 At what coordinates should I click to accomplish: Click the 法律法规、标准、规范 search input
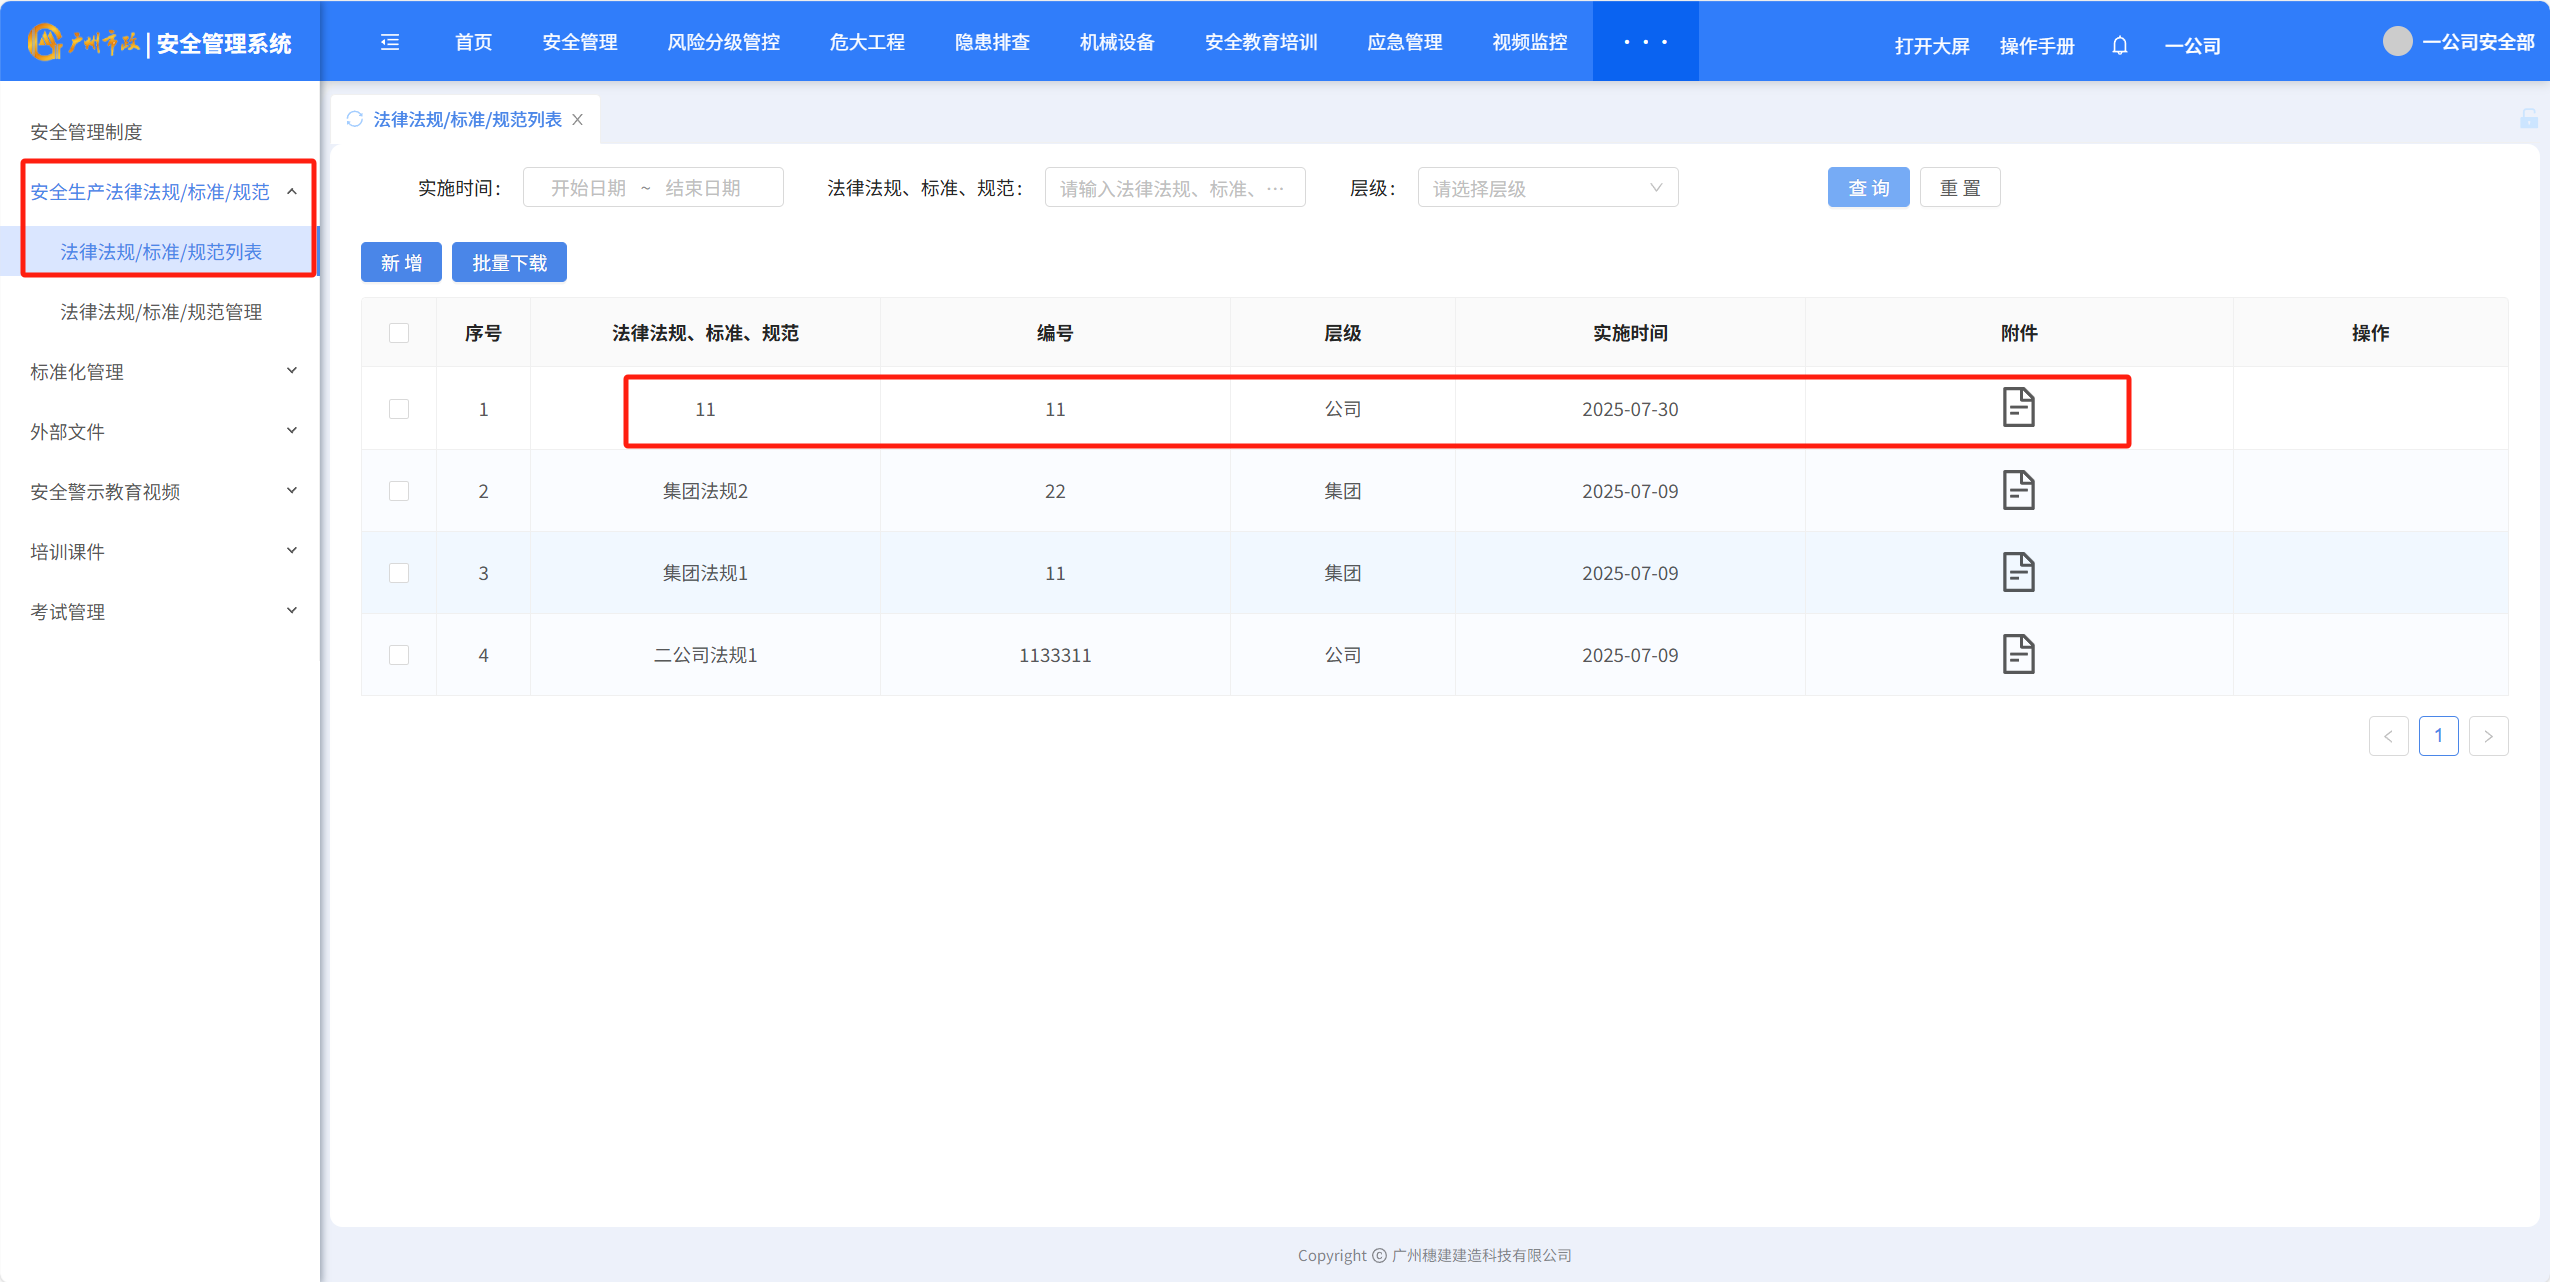click(x=1173, y=188)
